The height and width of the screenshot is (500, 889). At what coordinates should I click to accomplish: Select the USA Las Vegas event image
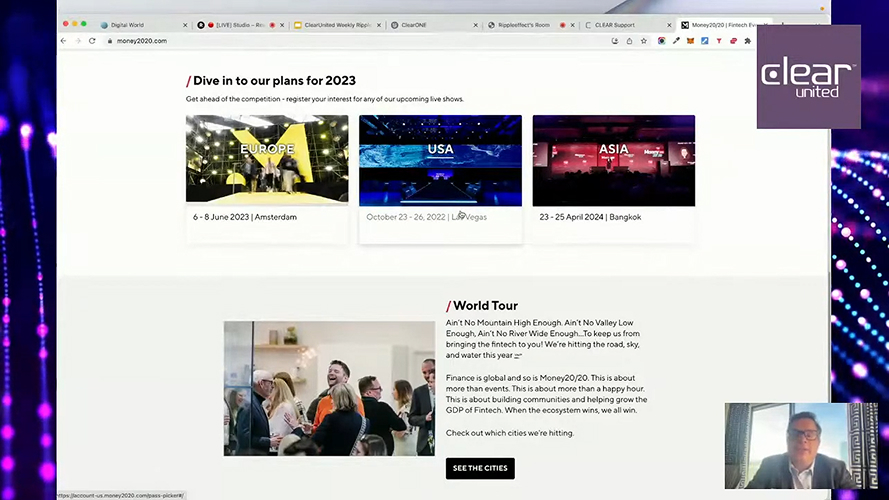(440, 160)
